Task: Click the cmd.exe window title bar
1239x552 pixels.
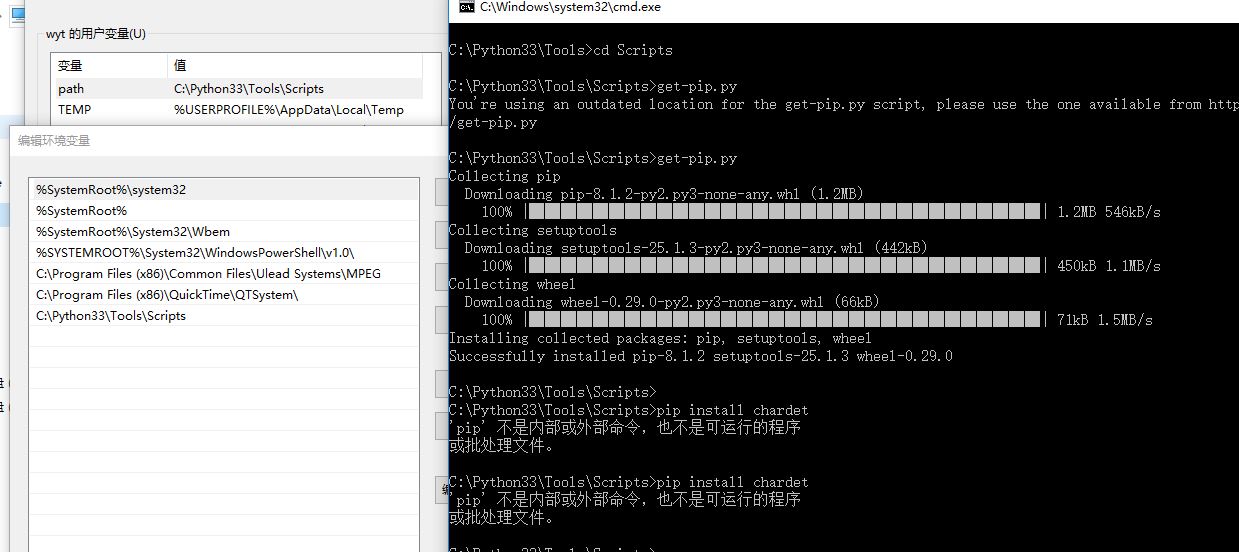Action: (800, 8)
